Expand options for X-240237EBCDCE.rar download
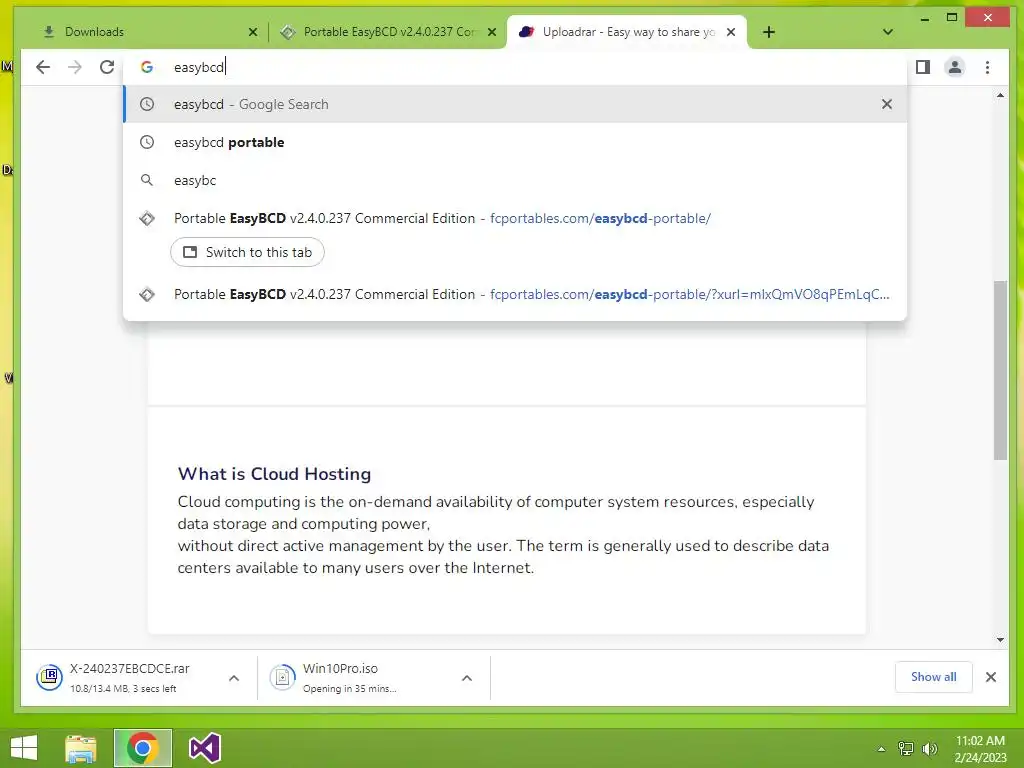The height and width of the screenshot is (768, 1024). (234, 678)
